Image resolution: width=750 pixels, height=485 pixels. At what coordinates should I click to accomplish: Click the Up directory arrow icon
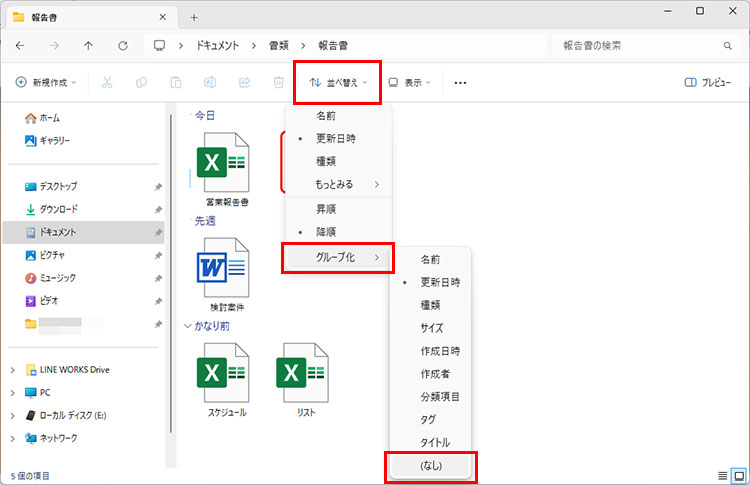coord(88,46)
